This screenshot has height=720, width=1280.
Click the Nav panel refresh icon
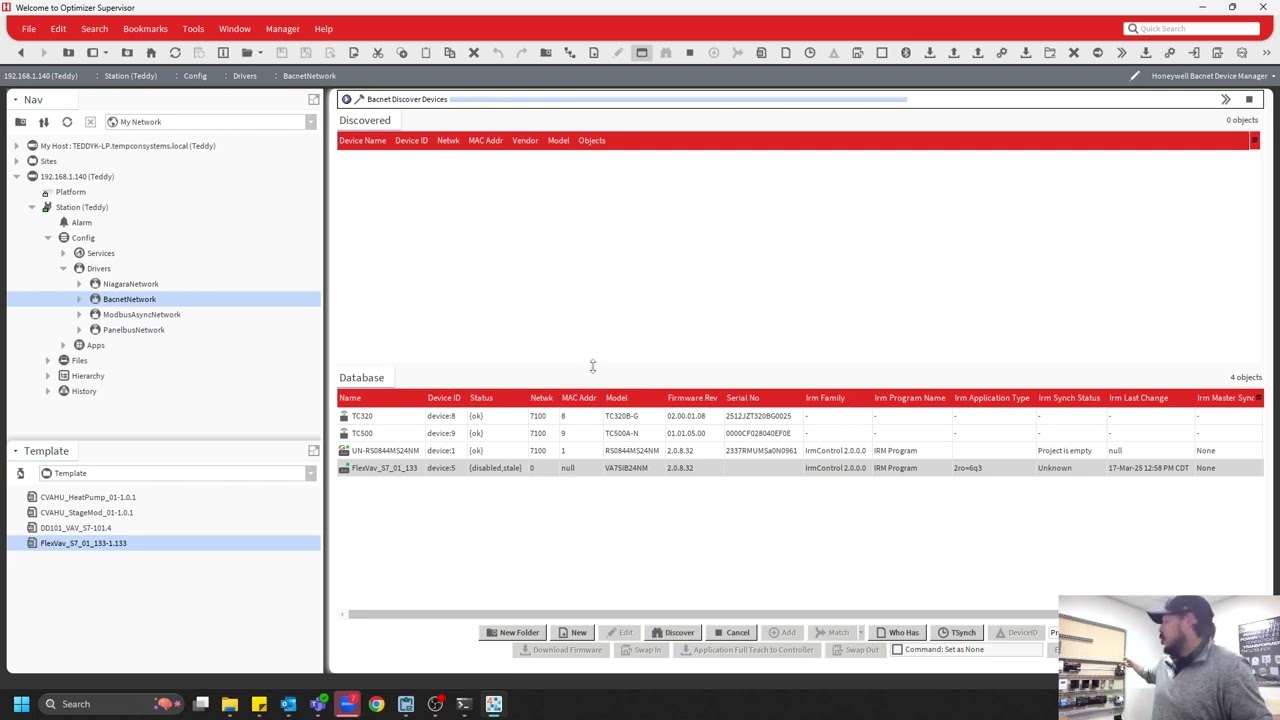coord(67,122)
